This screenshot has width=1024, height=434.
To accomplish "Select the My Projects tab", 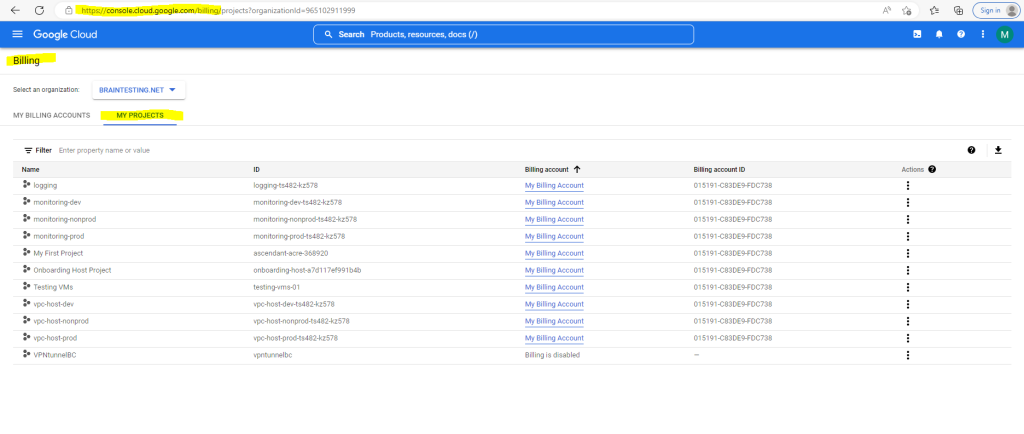I will pyautogui.click(x=140, y=116).
